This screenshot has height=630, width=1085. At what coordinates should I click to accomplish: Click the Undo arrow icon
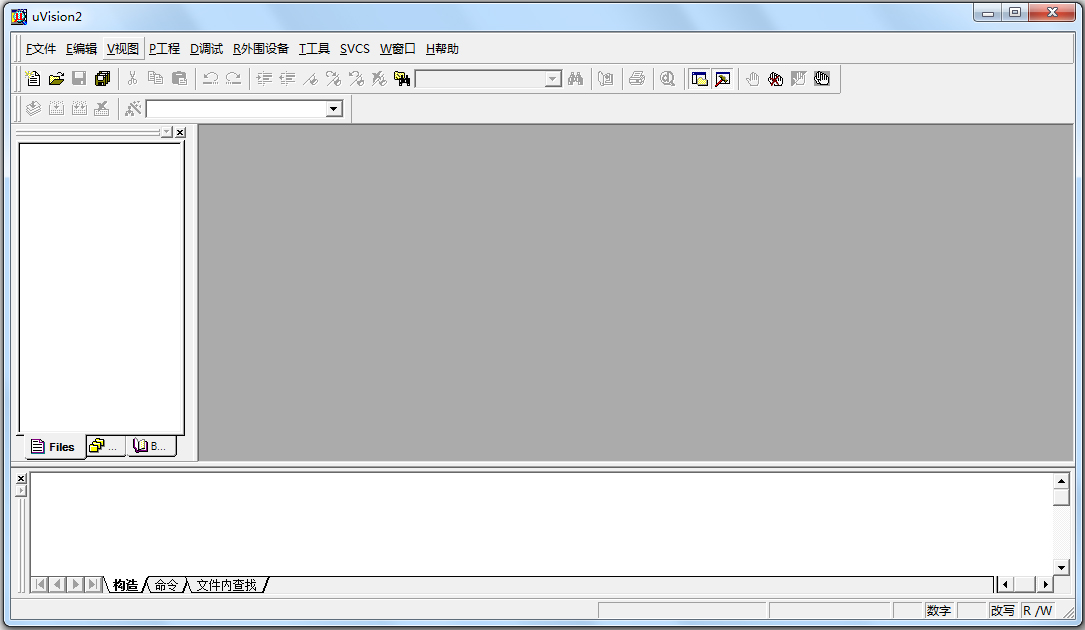[x=210, y=79]
